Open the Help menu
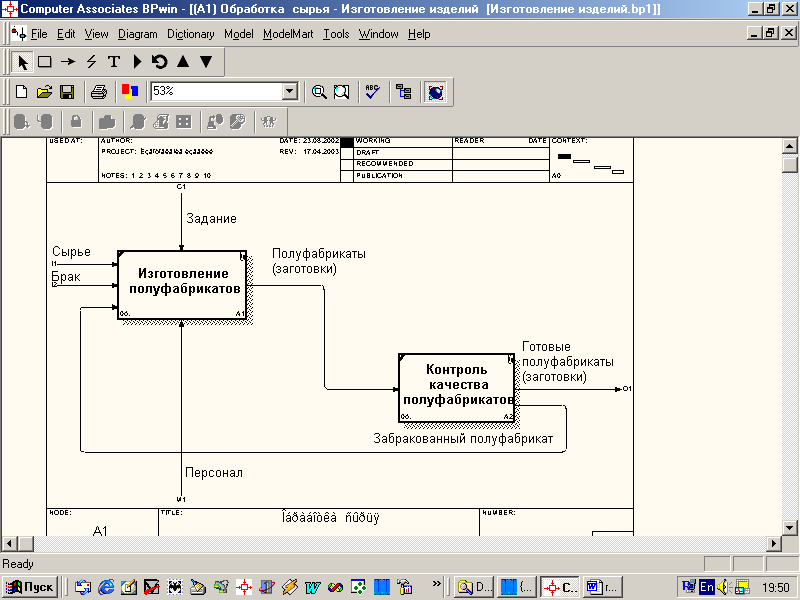The image size is (800, 600). [x=419, y=34]
